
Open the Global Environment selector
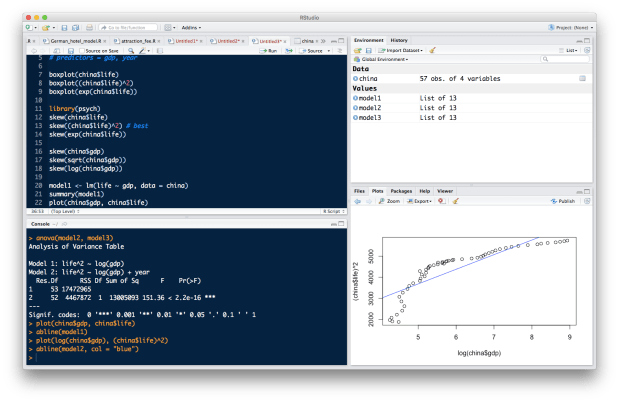(x=381, y=59)
